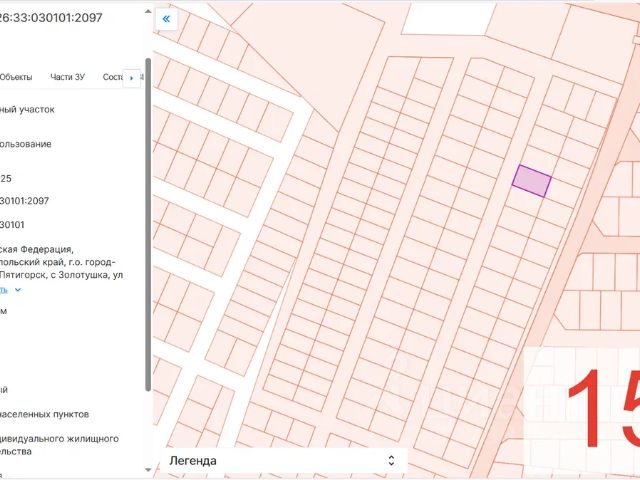Image resolution: width=640 pixels, height=480 pixels.
Task: Expand the Легенда dropdown
Action: pyautogui.click(x=283, y=461)
